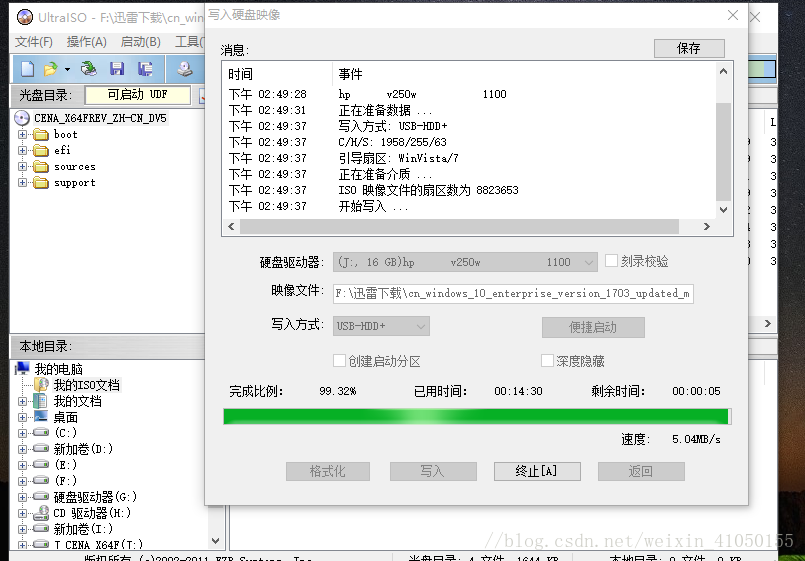Select 新加卷(I:) drive icon
The height and width of the screenshot is (561, 805).
click(41, 529)
